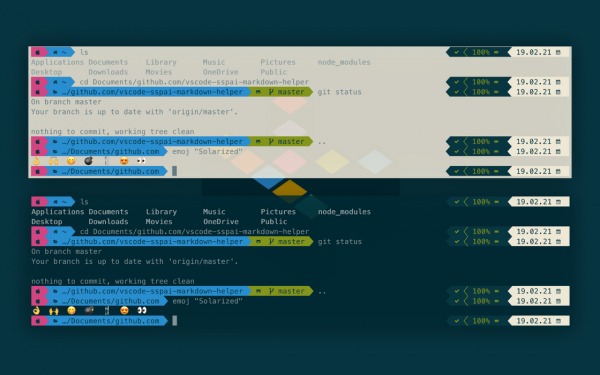This screenshot has height=375, width=600.
Task: Click the bomb emoji in the light terminal
Action: (88, 161)
